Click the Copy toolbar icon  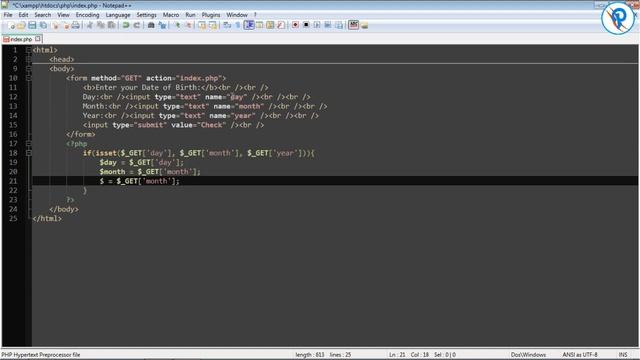(100, 25)
